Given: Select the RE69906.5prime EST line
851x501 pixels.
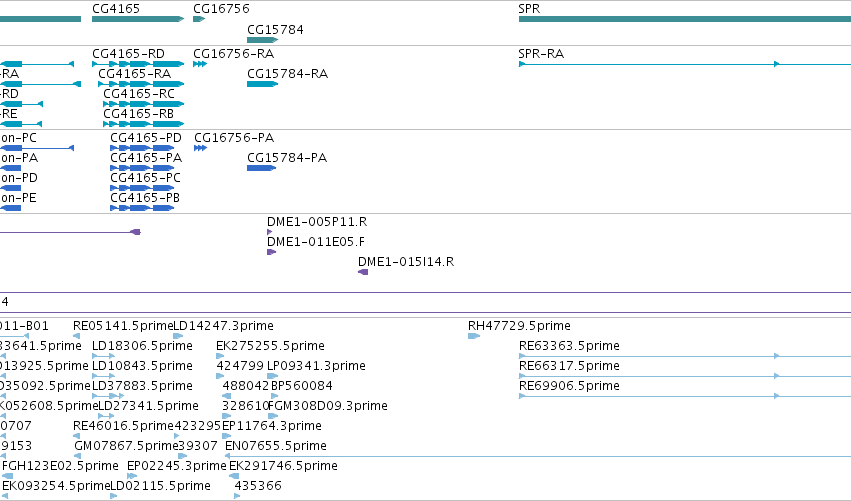Looking at the screenshot, I should 685,396.
